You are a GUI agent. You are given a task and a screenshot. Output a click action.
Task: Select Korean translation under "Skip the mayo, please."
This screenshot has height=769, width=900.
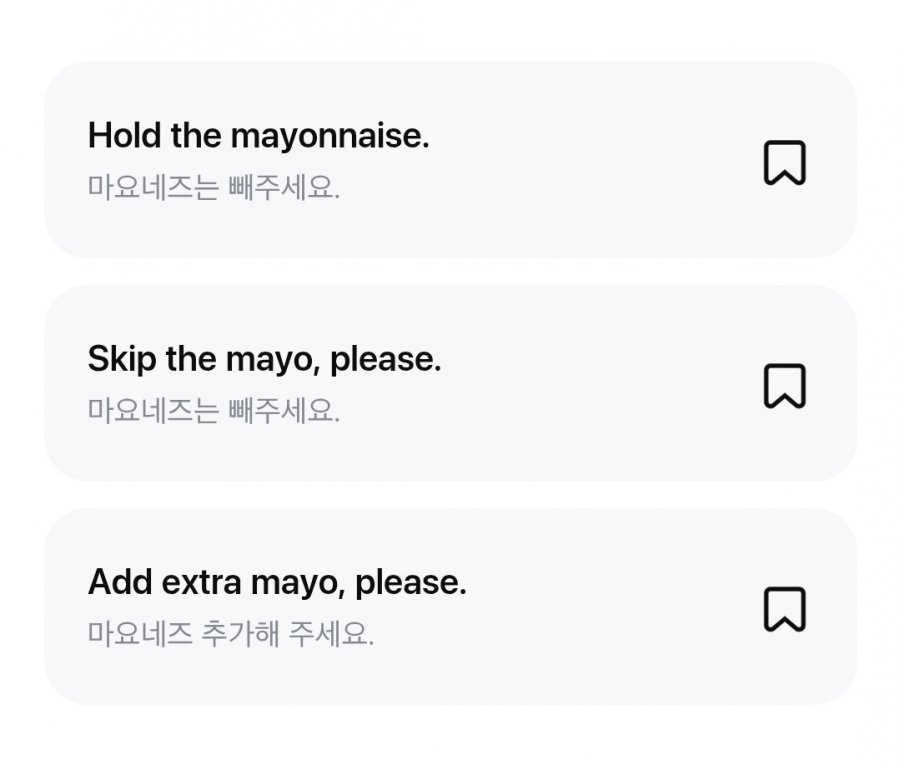pos(214,411)
